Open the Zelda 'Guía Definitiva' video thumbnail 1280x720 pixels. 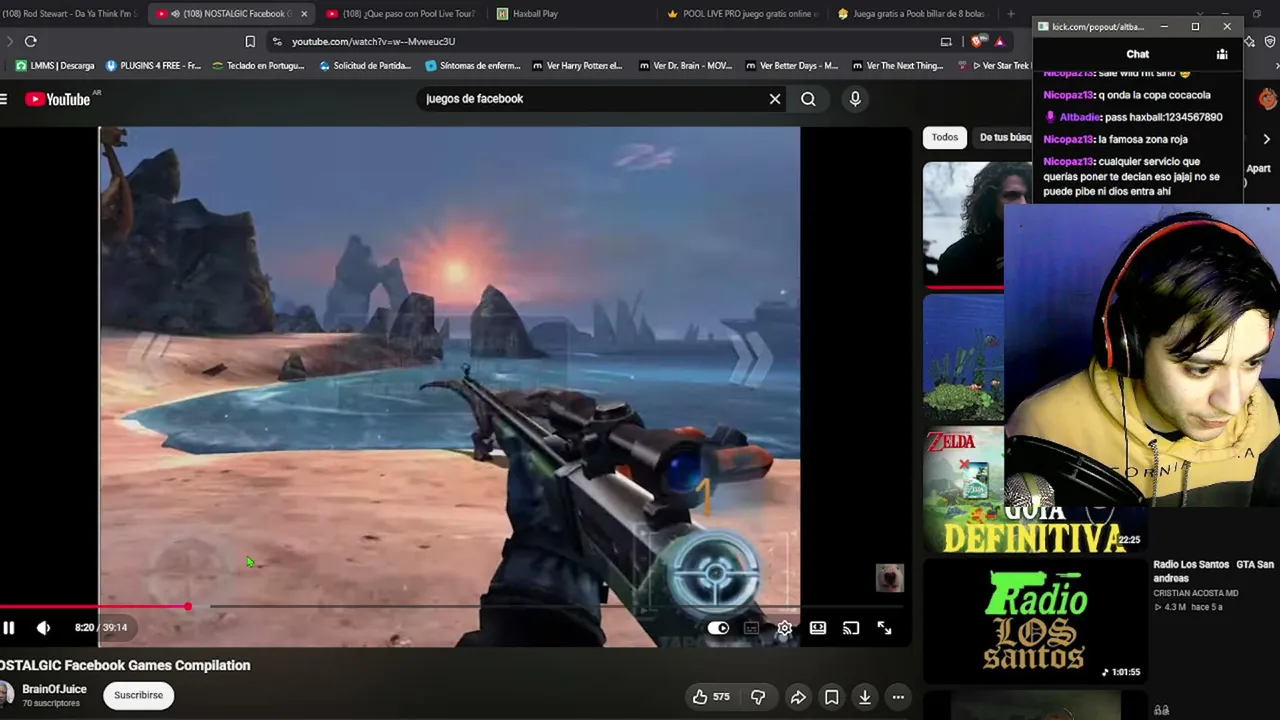[963, 490]
